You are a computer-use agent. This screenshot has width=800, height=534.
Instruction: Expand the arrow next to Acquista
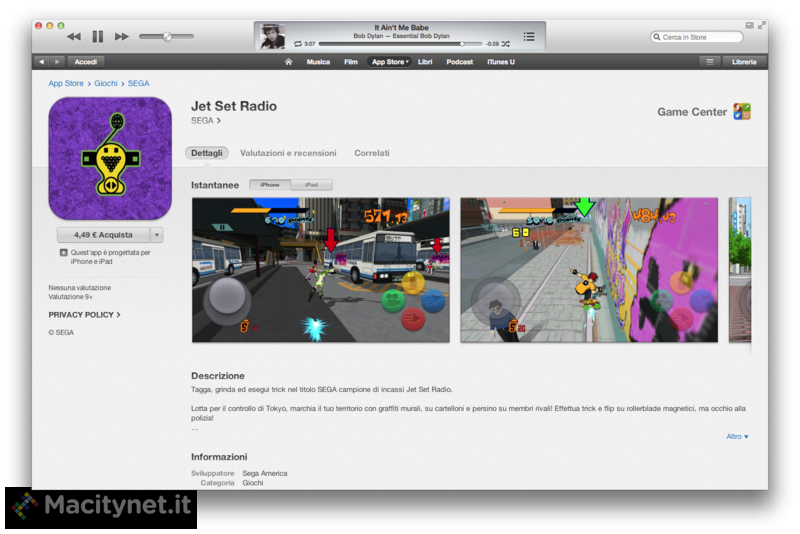(157, 235)
